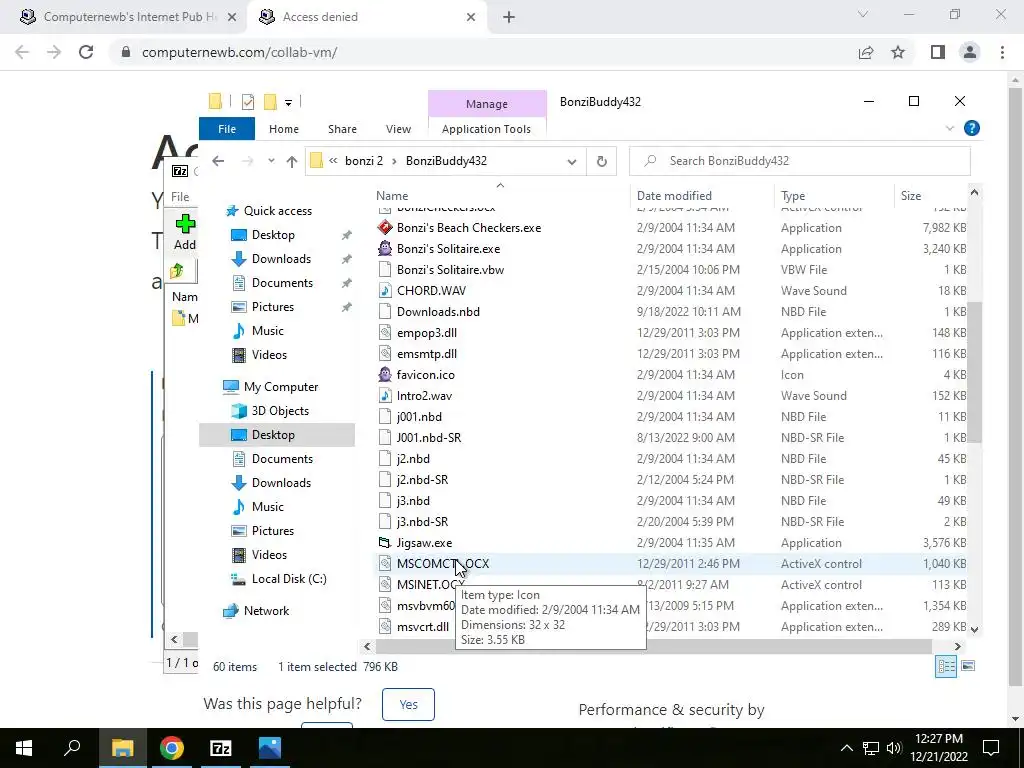Select the Bonzi's Solitaire.exe purple icon
The width and height of the screenshot is (1024, 768).
pyautogui.click(x=385, y=249)
